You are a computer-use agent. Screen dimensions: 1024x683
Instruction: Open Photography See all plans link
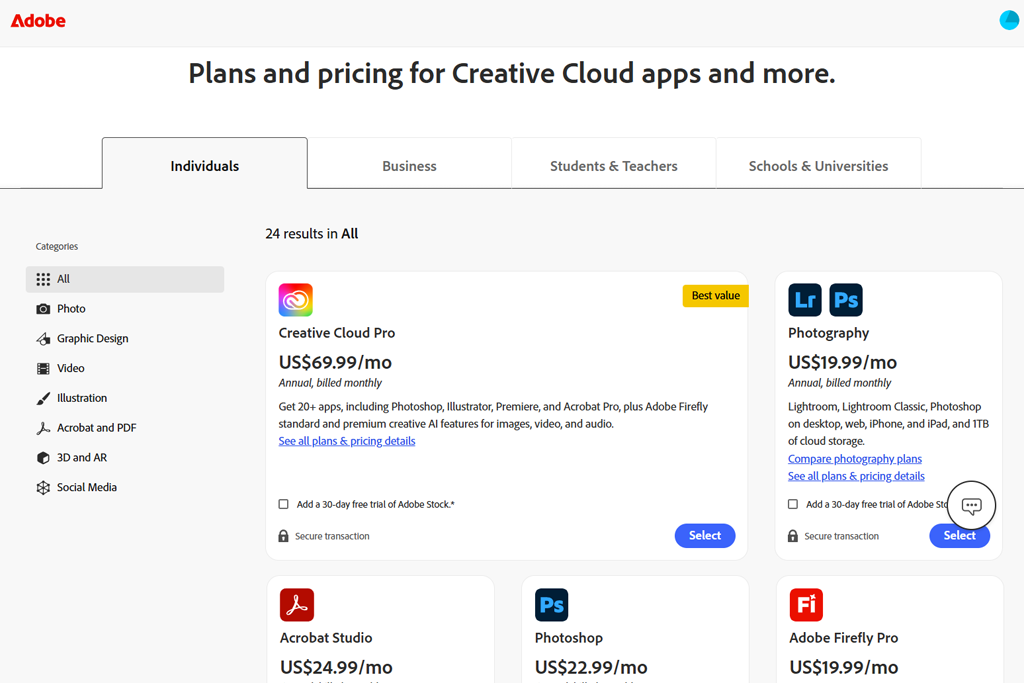click(856, 477)
